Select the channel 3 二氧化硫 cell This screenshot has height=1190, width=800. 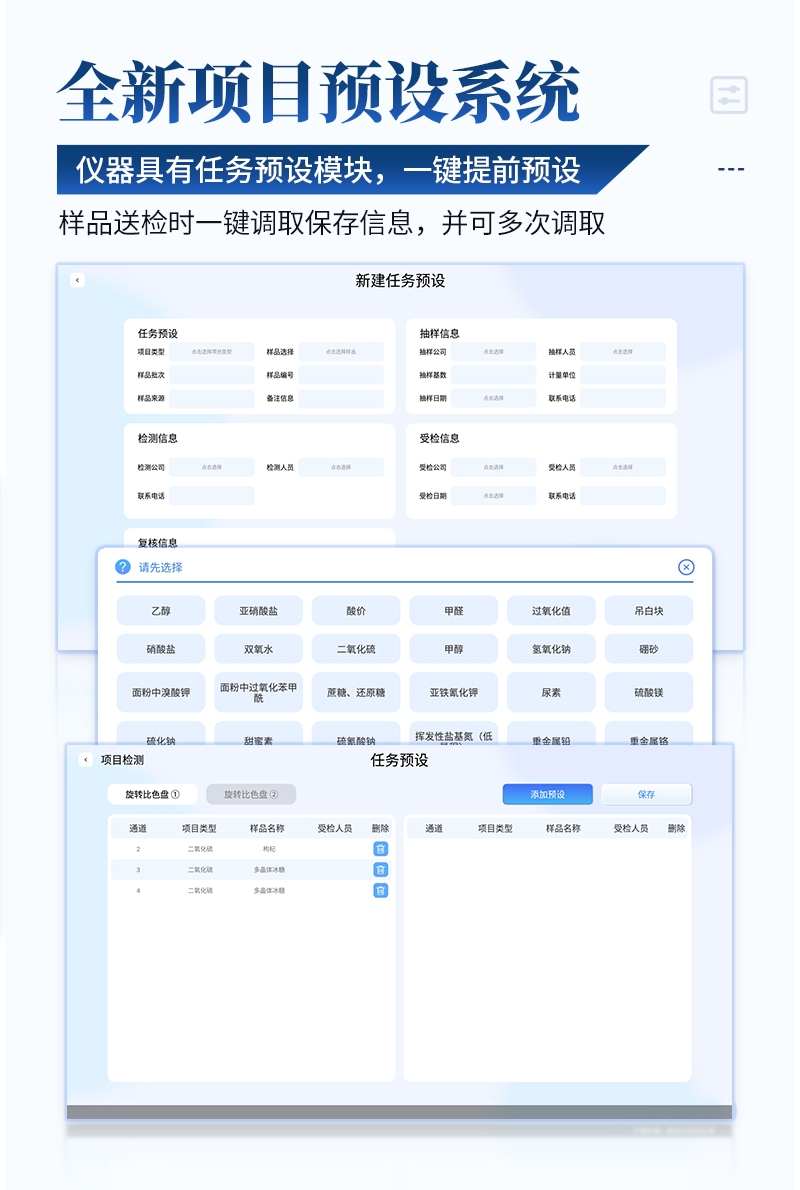coord(200,870)
